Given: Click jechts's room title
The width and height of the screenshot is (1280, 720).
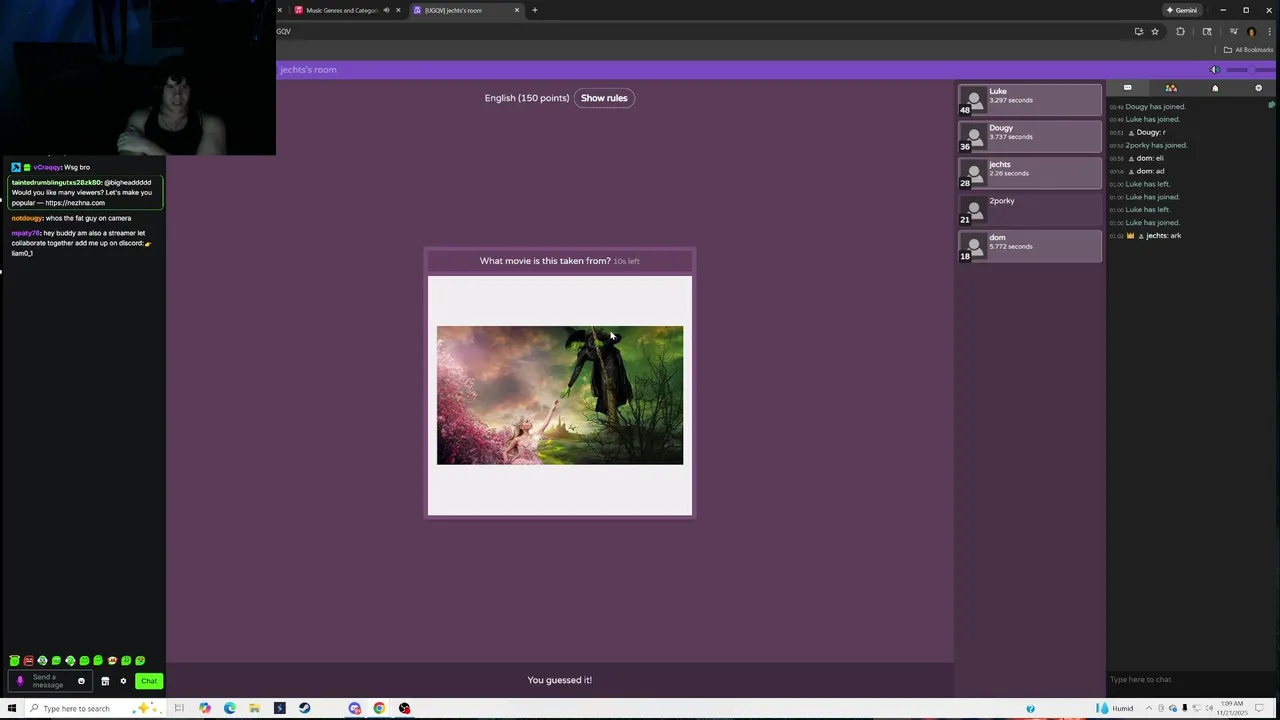Looking at the screenshot, I should (x=308, y=70).
